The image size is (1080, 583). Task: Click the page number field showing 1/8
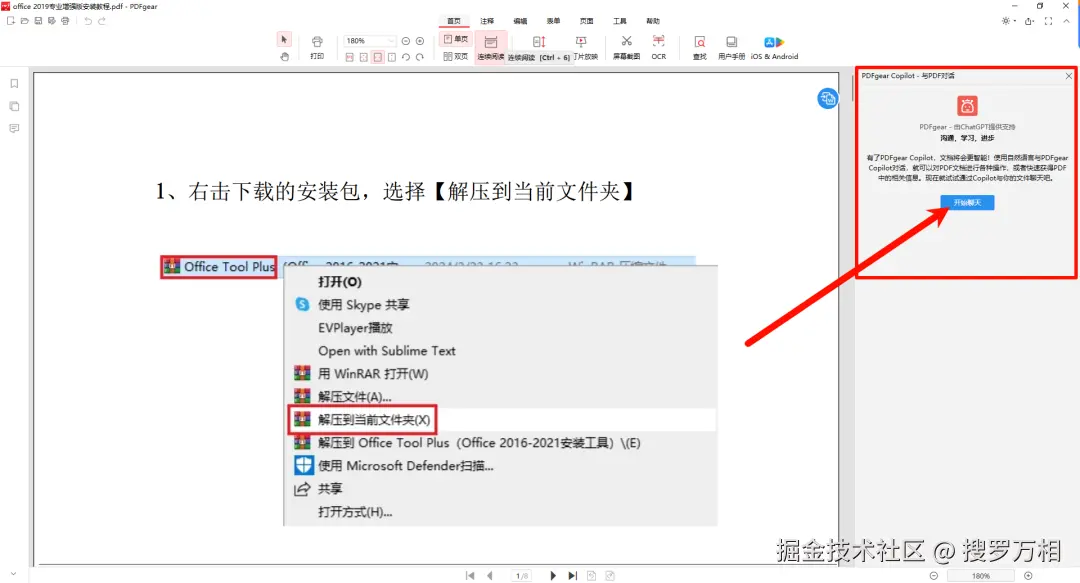click(x=522, y=575)
